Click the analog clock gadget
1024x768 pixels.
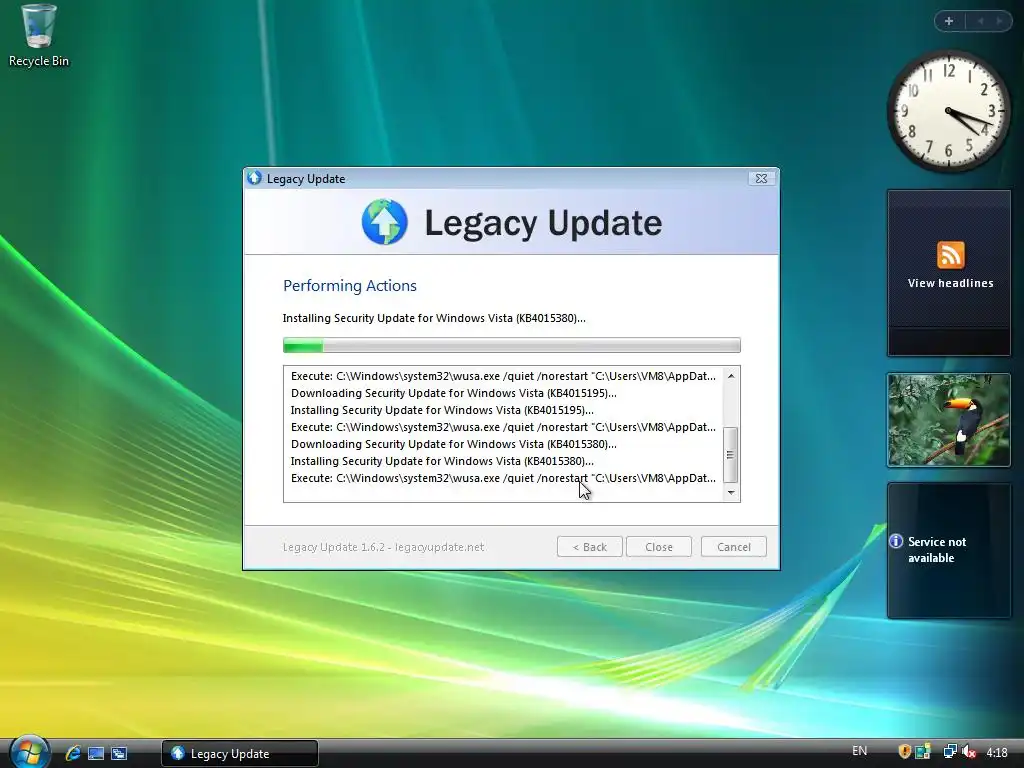pos(949,111)
